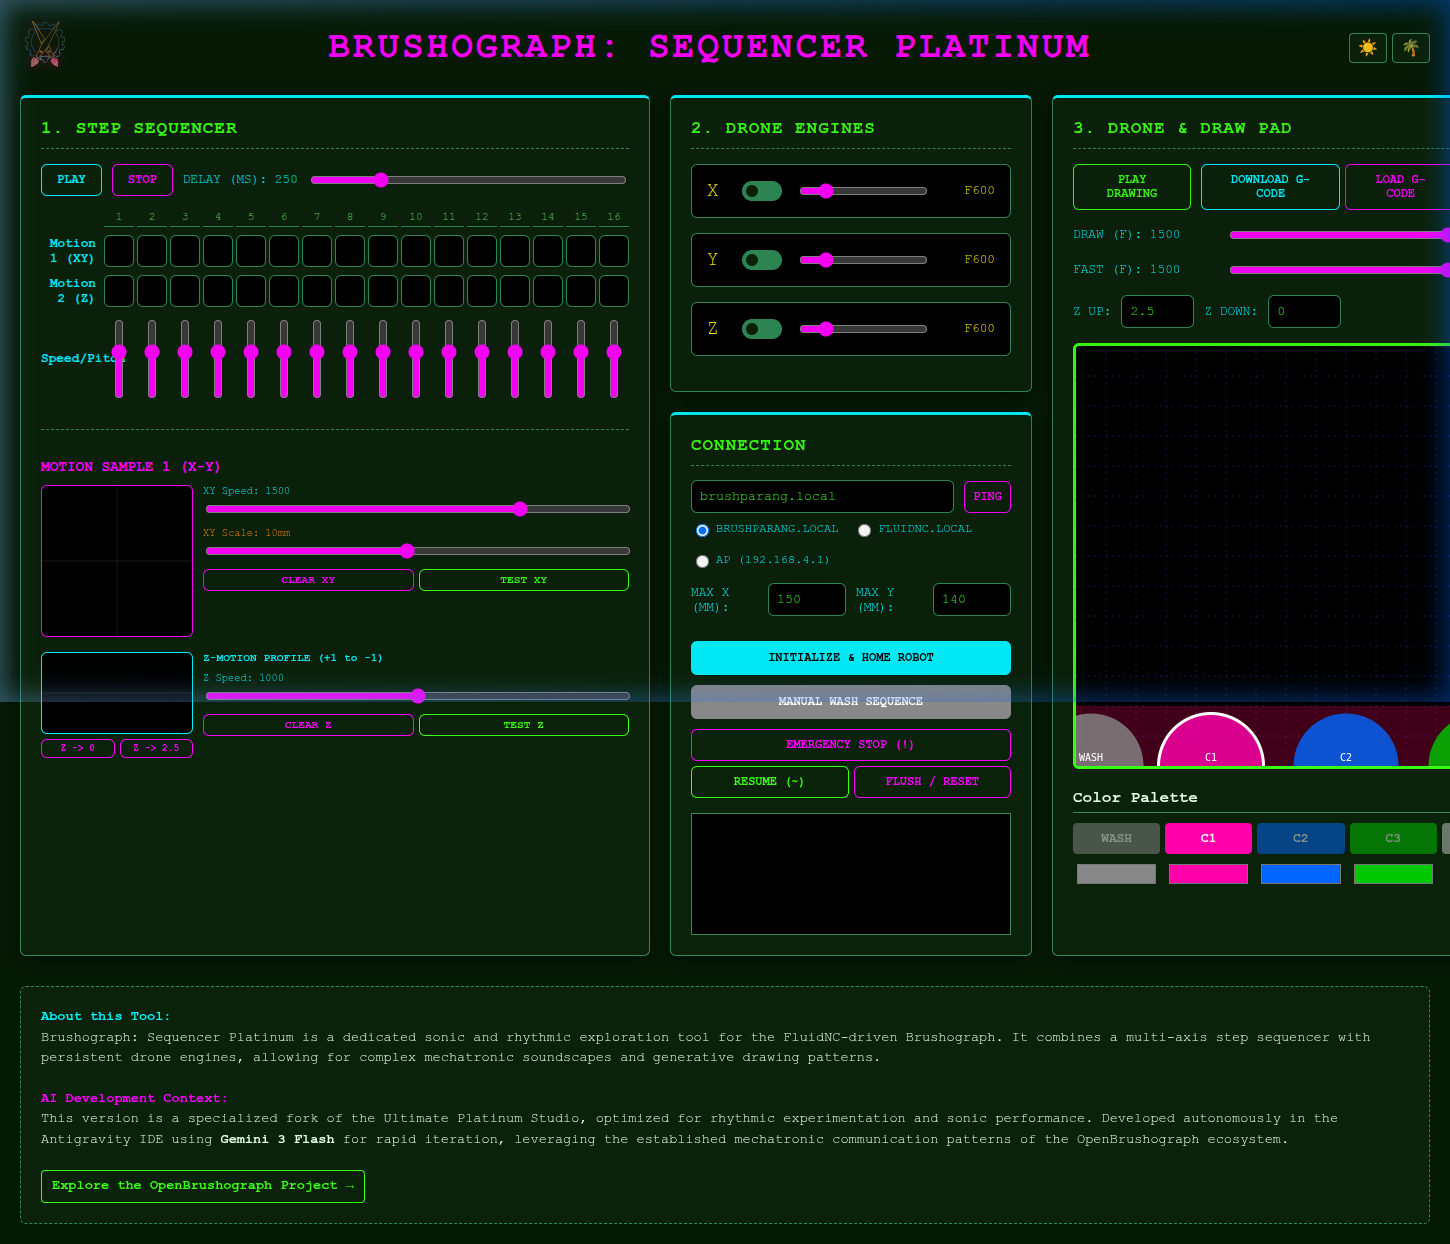The image size is (1450, 1244).
Task: Toggle Motion 2 (Z) step 12
Action: pyautogui.click(x=482, y=291)
